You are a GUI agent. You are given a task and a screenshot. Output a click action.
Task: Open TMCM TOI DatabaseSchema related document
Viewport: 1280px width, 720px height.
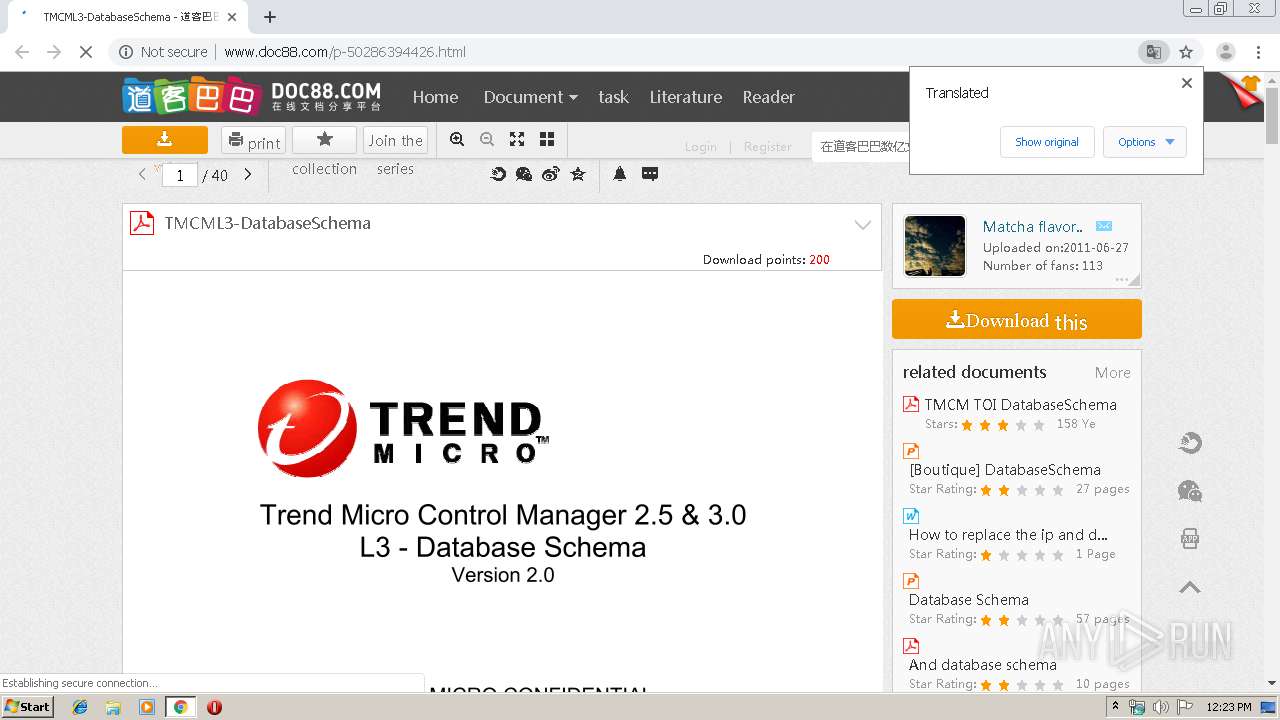[x=1020, y=405]
